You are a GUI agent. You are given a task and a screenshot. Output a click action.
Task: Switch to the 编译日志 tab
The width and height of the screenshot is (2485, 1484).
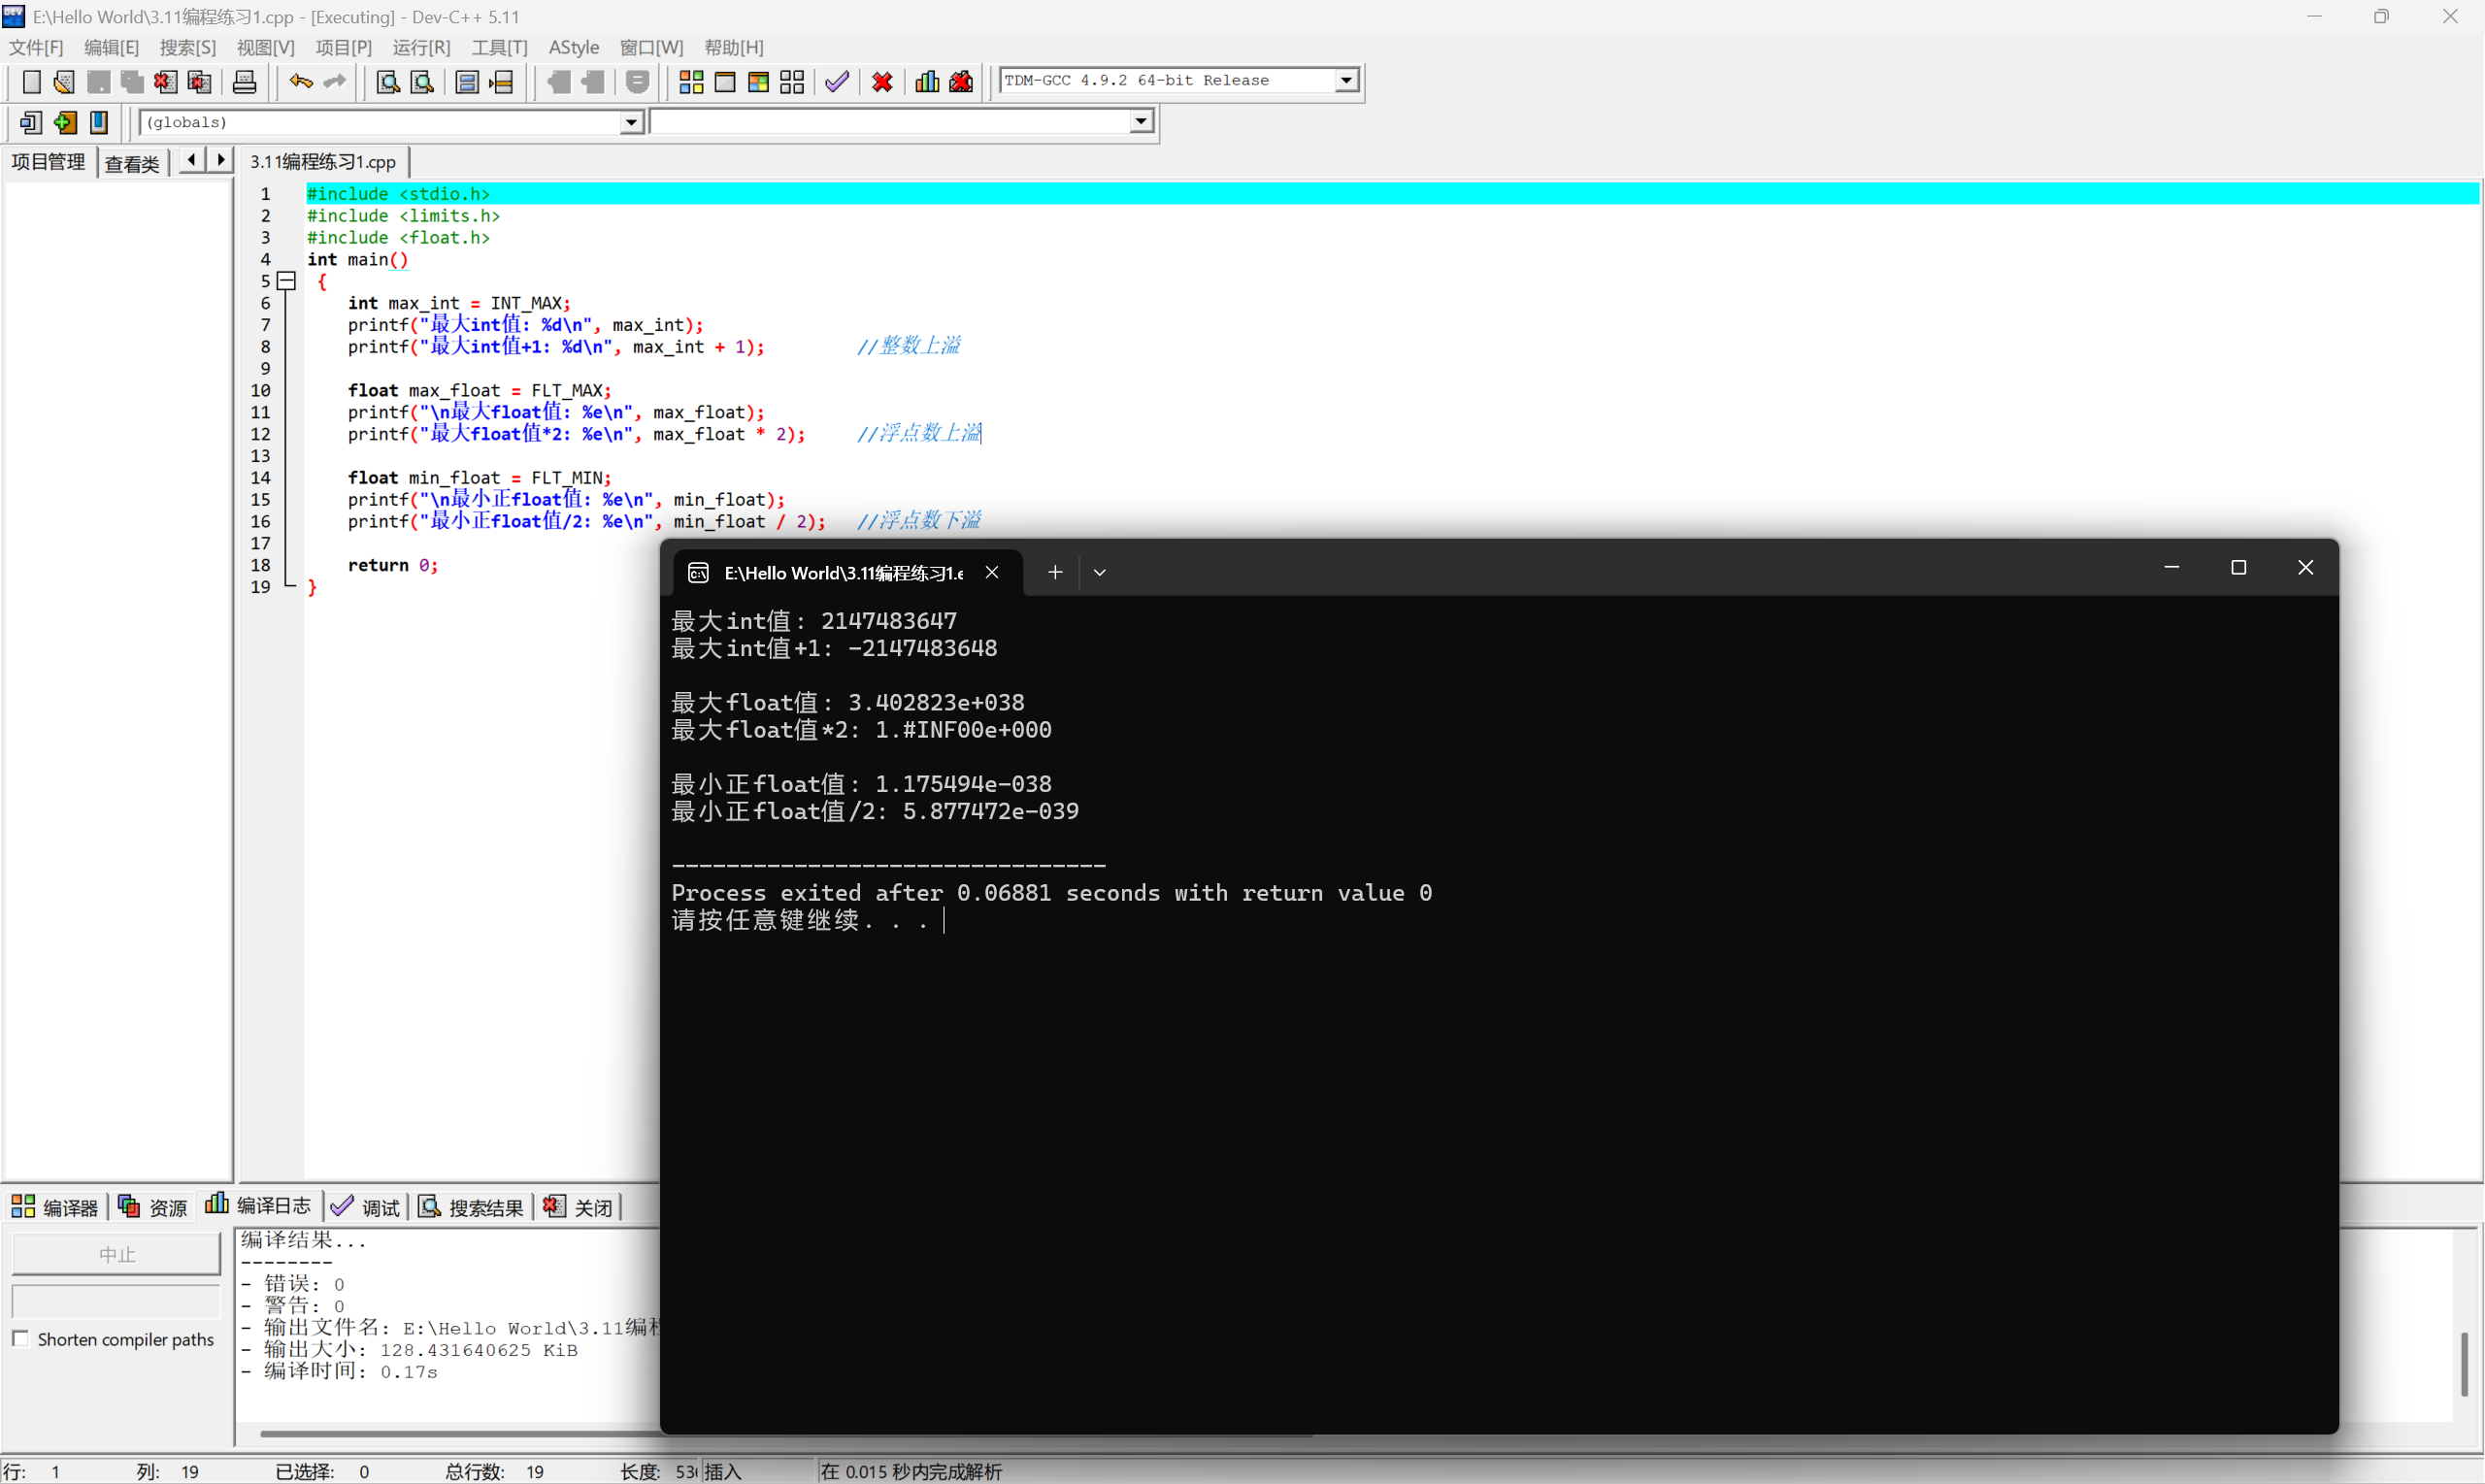coord(259,1206)
